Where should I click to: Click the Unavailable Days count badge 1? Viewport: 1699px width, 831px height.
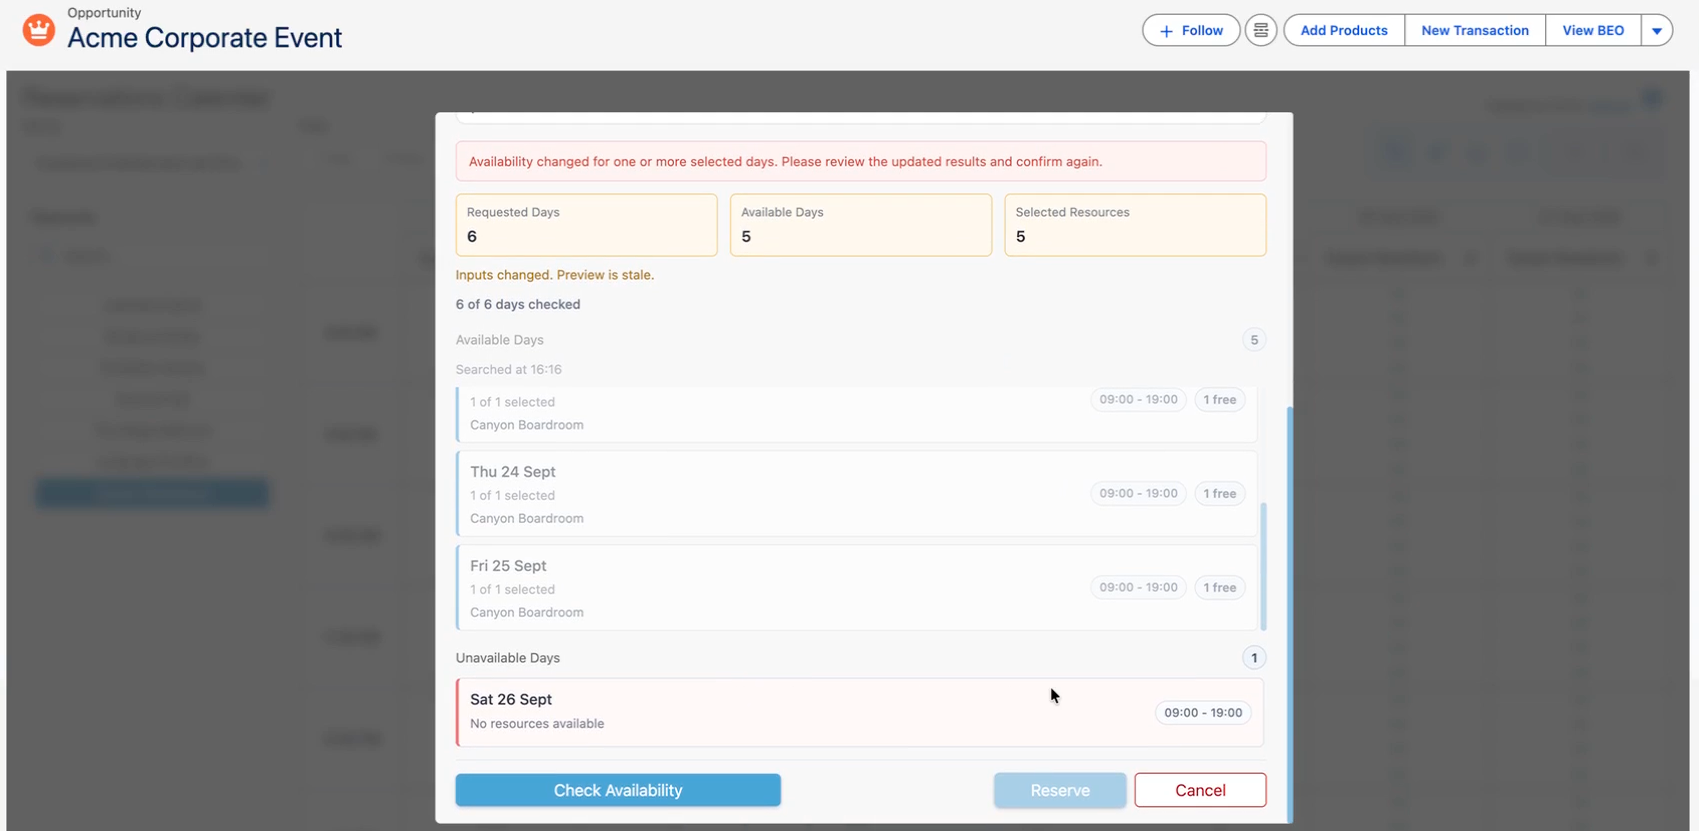tap(1254, 658)
